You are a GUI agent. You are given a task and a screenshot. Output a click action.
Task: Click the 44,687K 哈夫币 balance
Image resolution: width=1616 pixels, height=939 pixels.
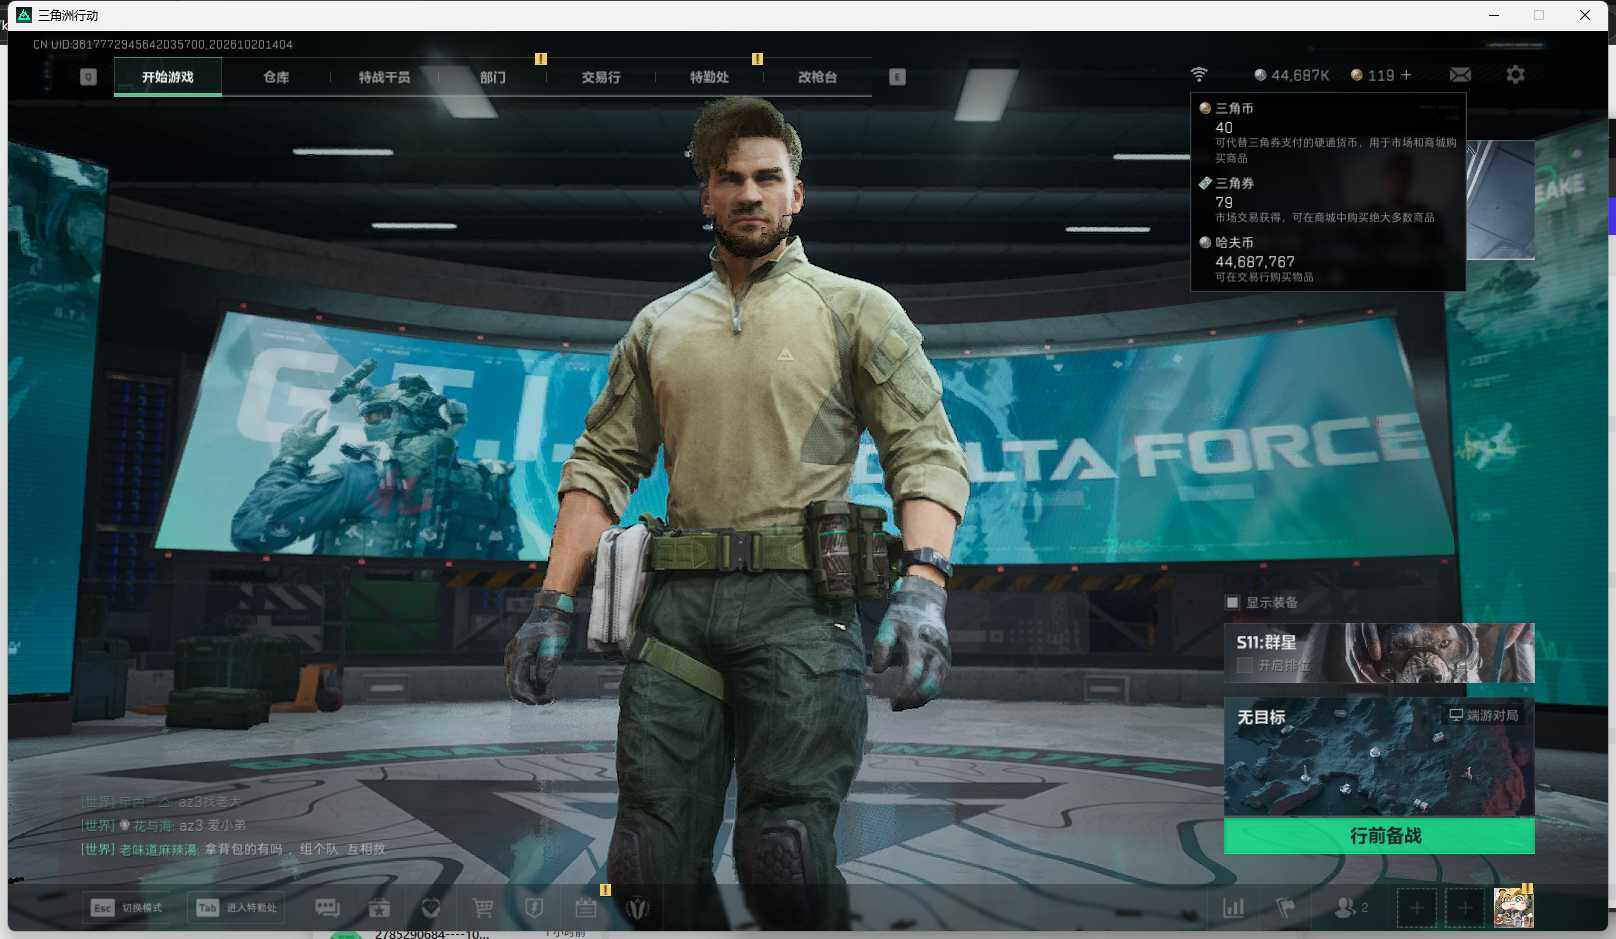point(1292,75)
